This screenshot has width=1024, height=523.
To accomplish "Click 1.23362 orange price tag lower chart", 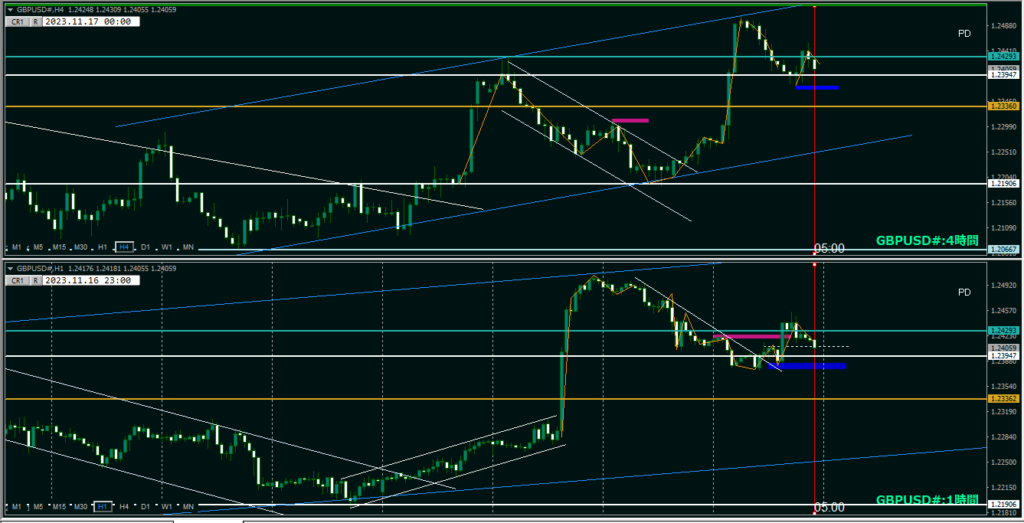I will pyautogui.click(x=1002, y=398).
